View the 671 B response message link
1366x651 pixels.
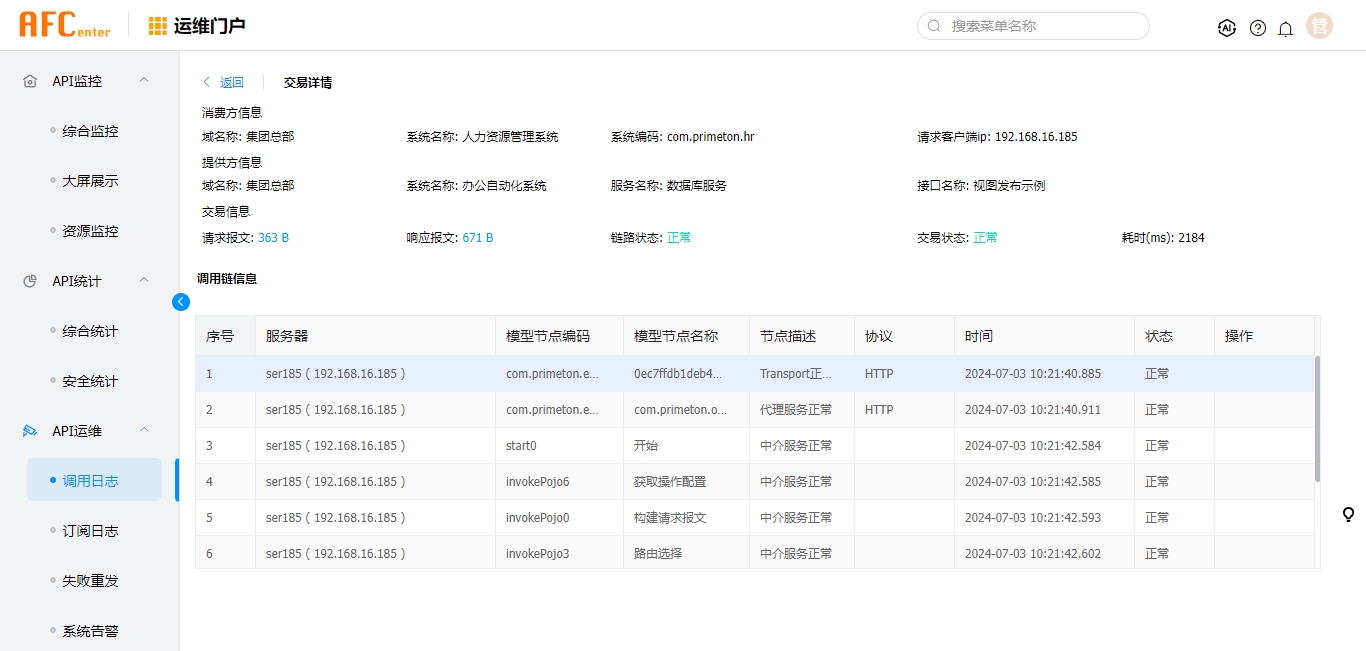[x=477, y=238]
